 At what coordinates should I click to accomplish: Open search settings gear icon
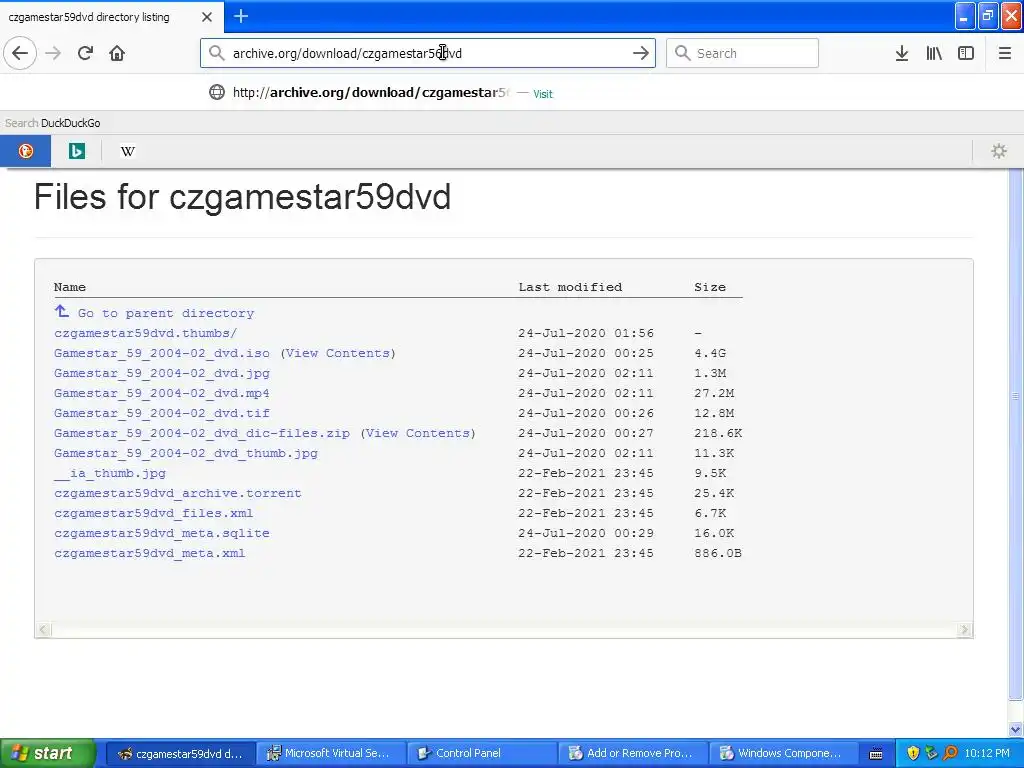(x=999, y=152)
